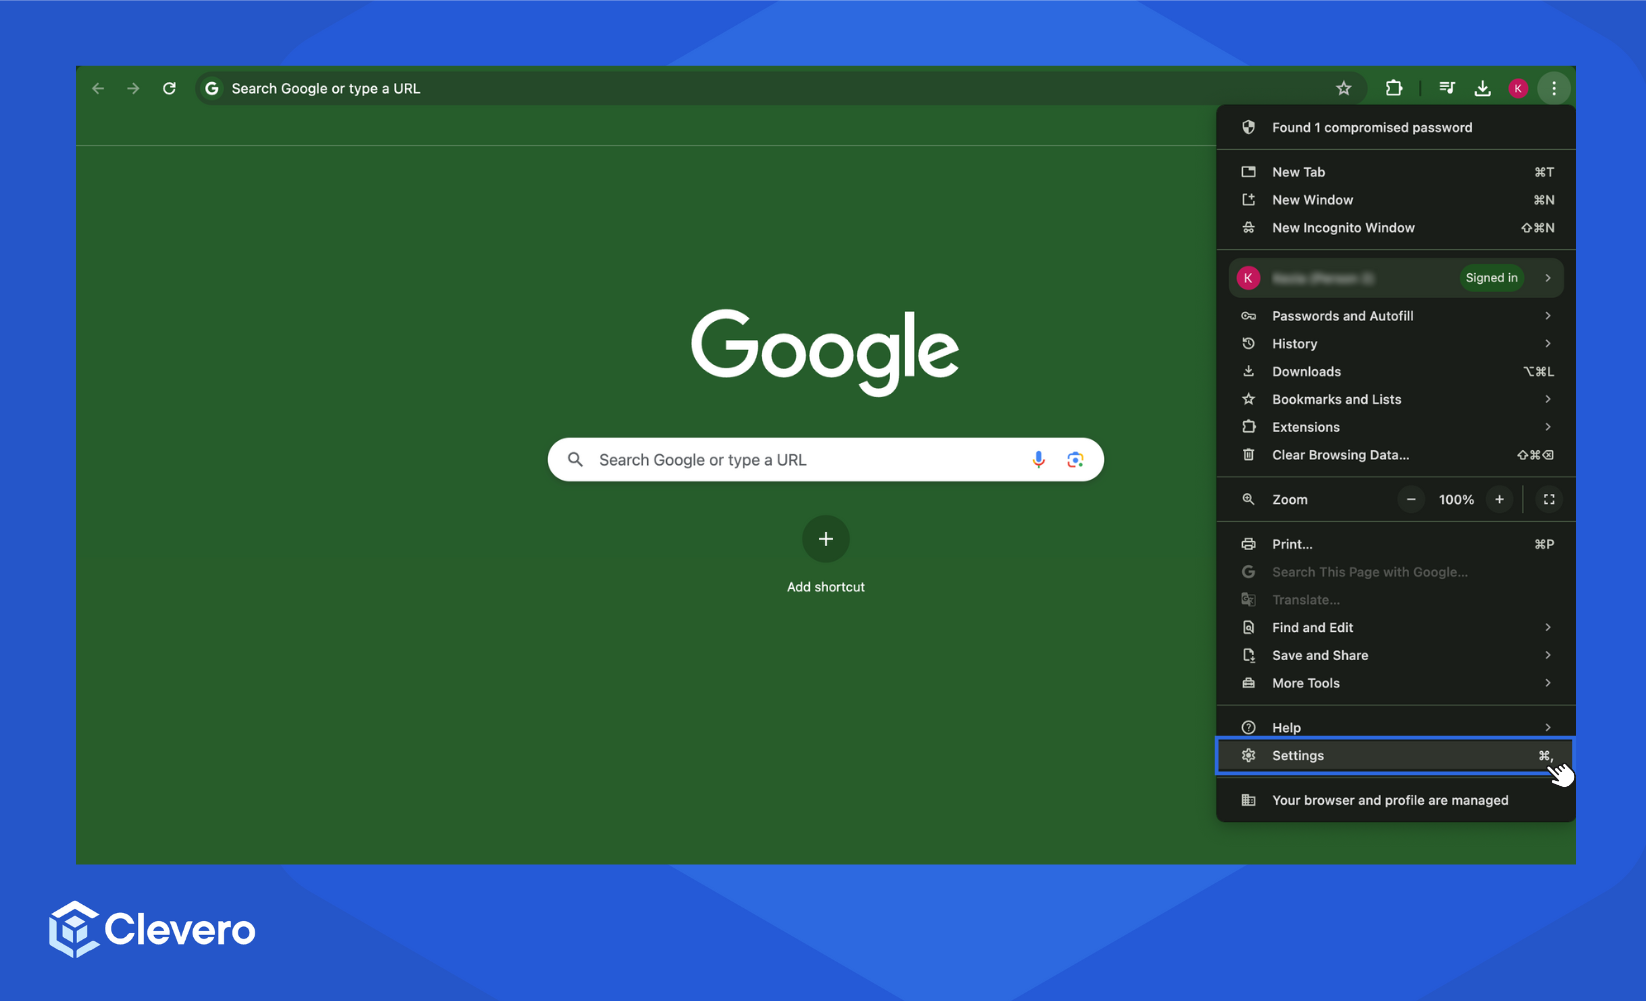The image size is (1646, 1001).
Task: Click the three-dot Chrome menu button
Action: coord(1554,88)
